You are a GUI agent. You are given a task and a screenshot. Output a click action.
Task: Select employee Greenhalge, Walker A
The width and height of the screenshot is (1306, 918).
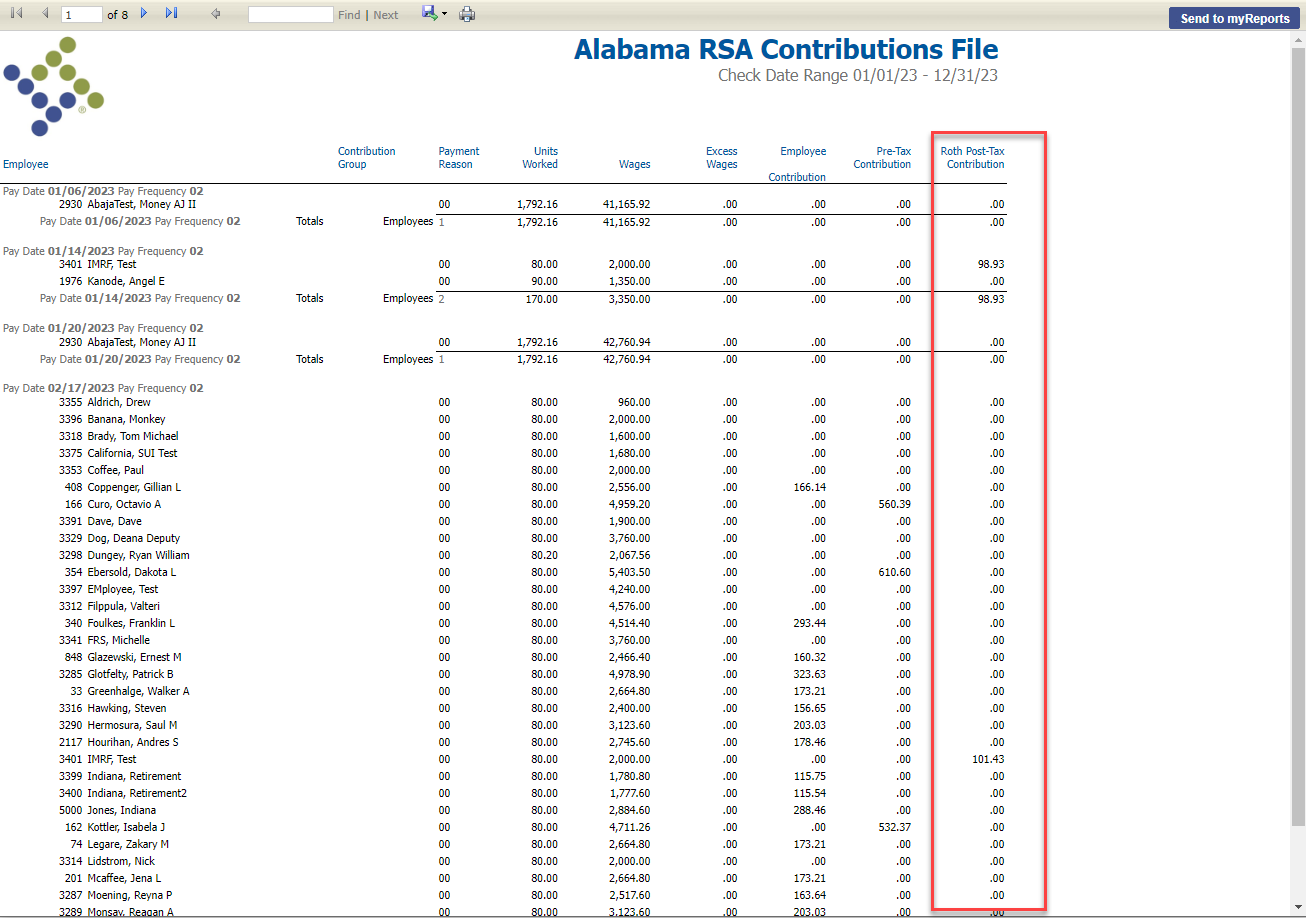tap(138, 691)
